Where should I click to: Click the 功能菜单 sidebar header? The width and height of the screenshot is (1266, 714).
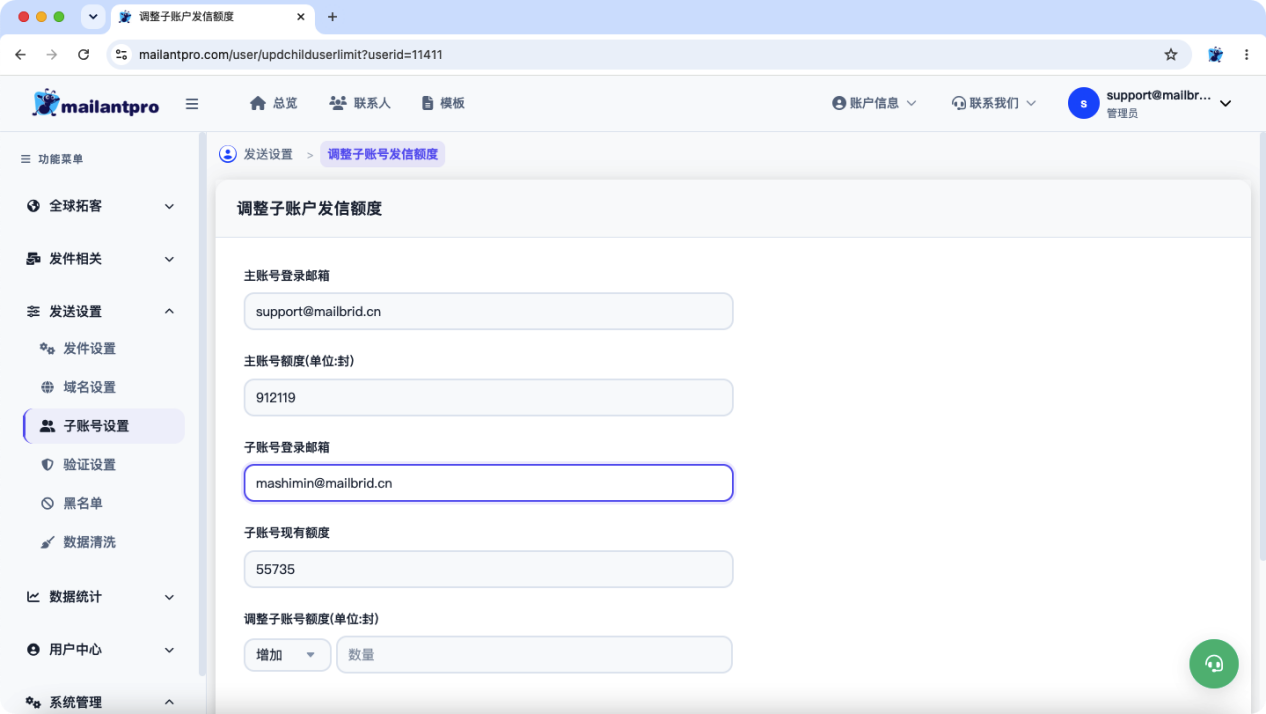tap(52, 159)
